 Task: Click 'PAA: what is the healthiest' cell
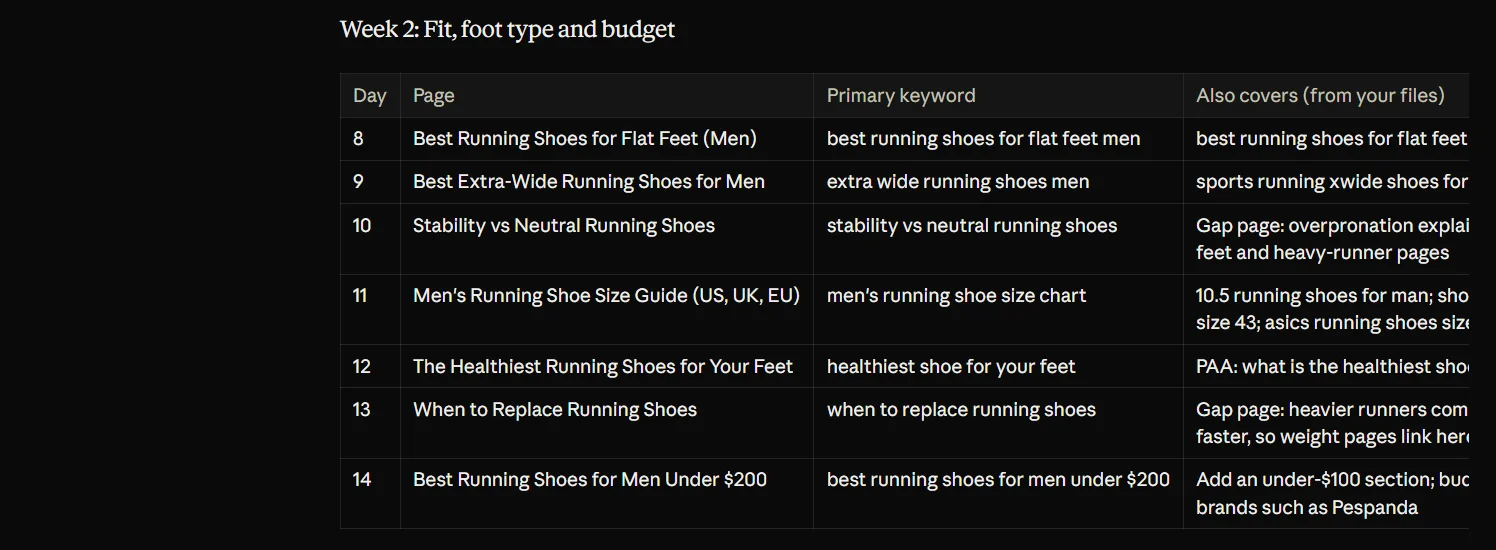1326,366
